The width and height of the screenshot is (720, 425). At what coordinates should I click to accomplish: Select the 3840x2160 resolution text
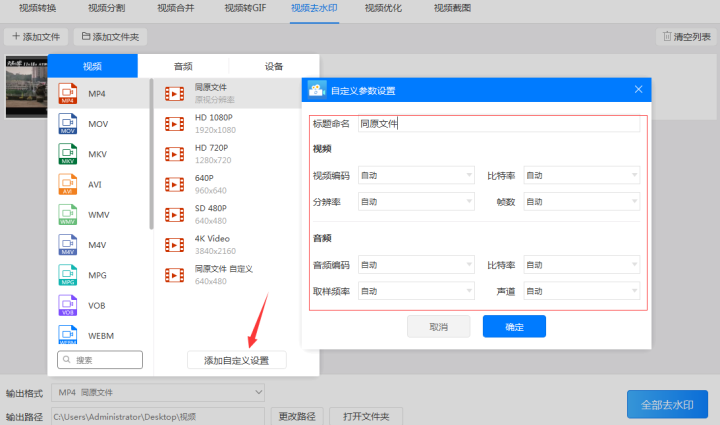click(x=215, y=251)
